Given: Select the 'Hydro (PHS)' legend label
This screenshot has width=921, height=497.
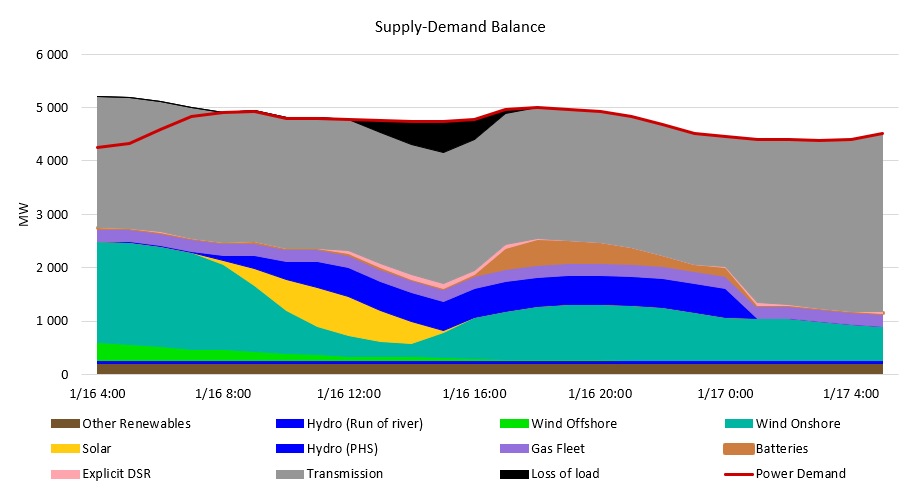Looking at the screenshot, I should click(x=342, y=449).
